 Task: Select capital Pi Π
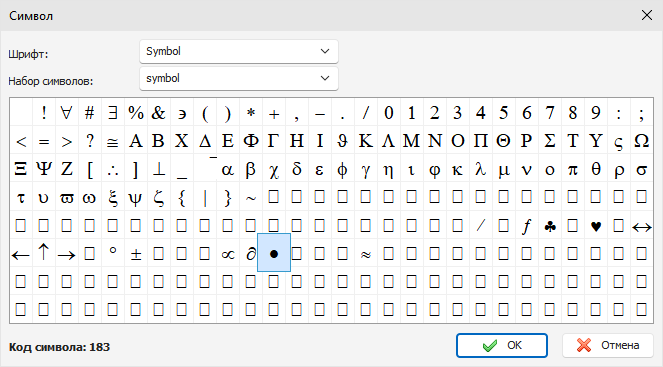[x=481, y=141]
